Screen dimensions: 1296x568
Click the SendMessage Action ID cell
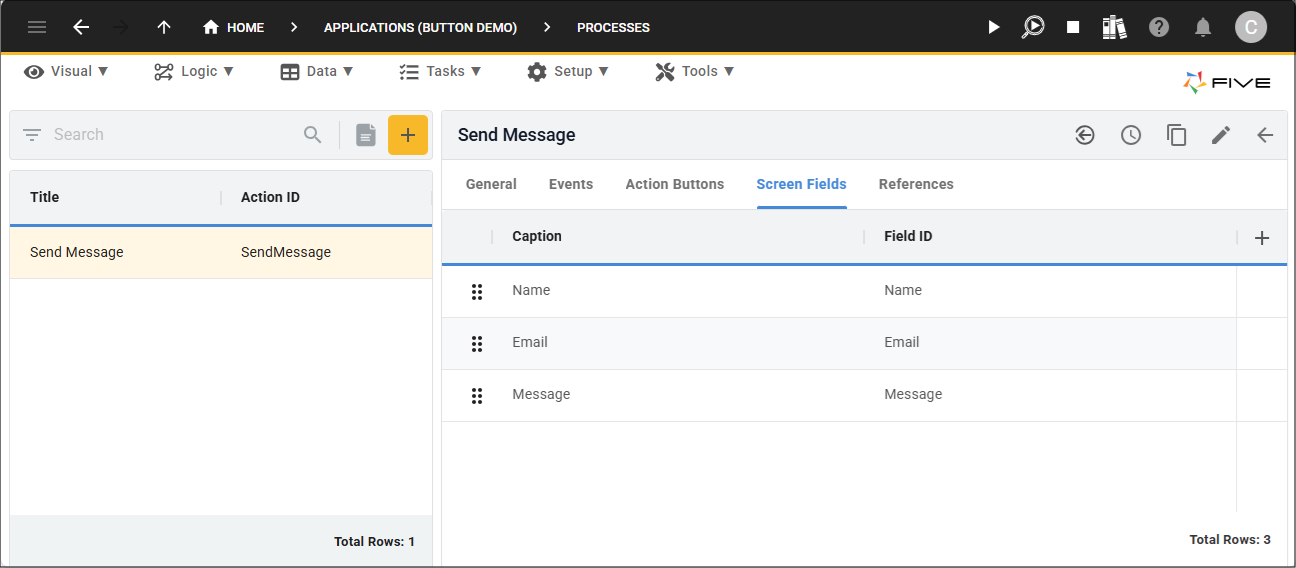pyautogui.click(x=286, y=252)
